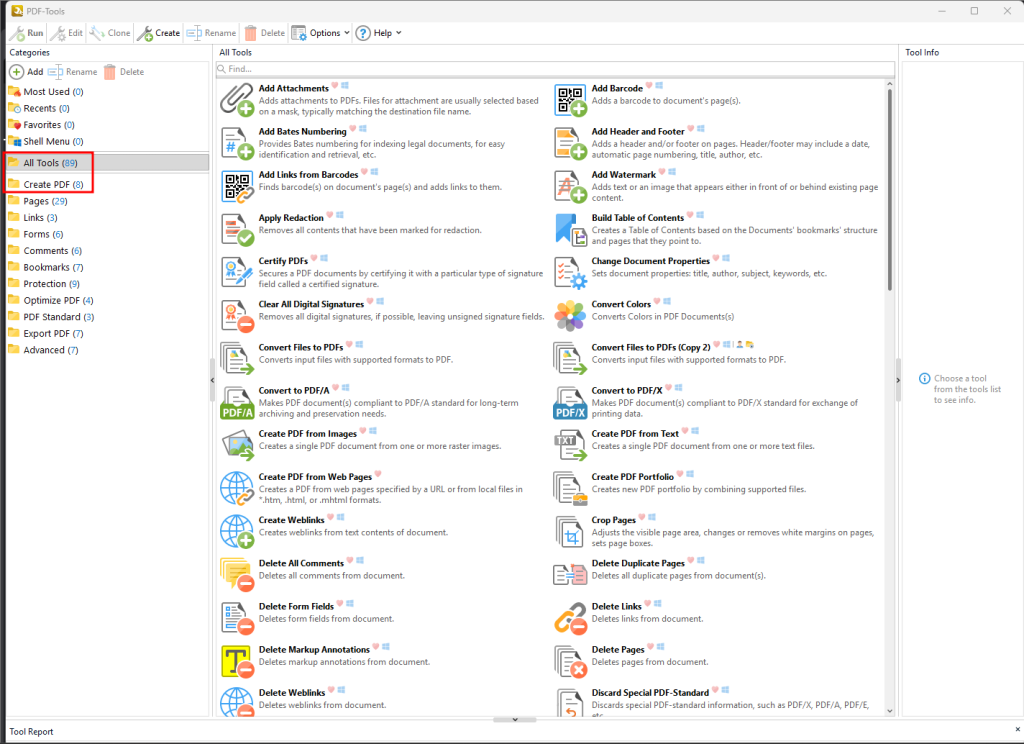Viewport: 1024px width, 744px height.
Task: Select the Delete Duplicate Pages icon
Action: coord(570,575)
